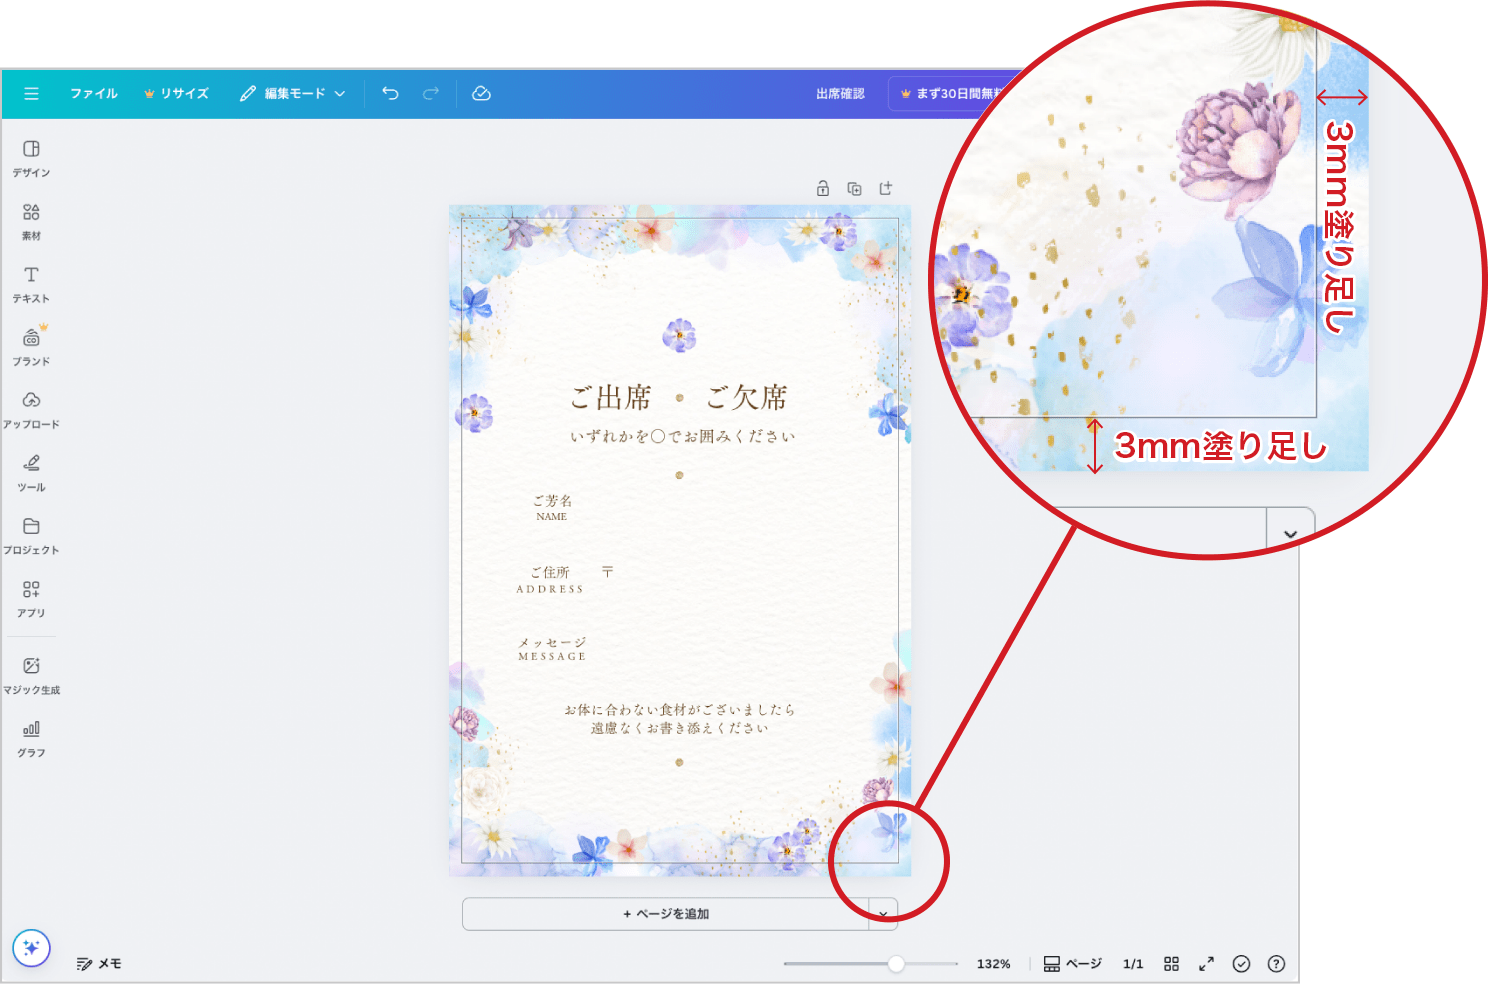Click the 出席確認 button
The width and height of the screenshot is (1488, 984).
[839, 93]
